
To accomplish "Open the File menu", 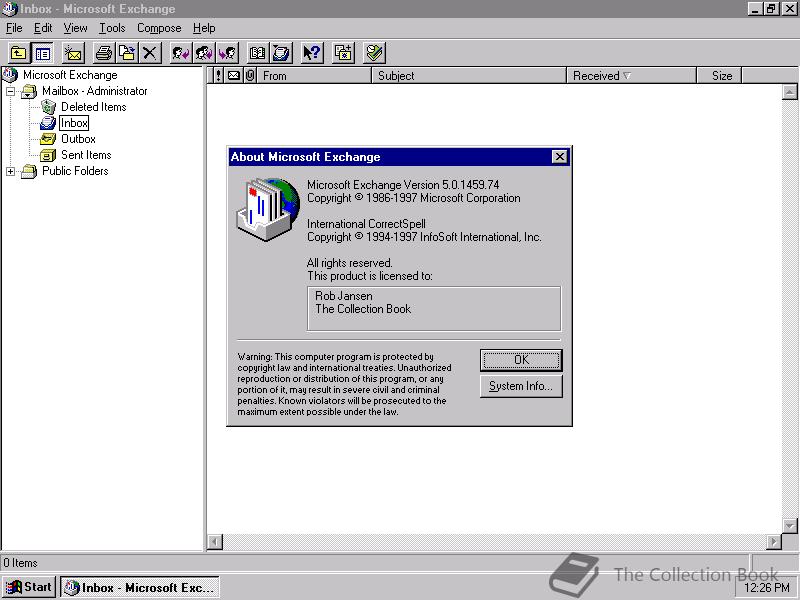I will [14, 28].
